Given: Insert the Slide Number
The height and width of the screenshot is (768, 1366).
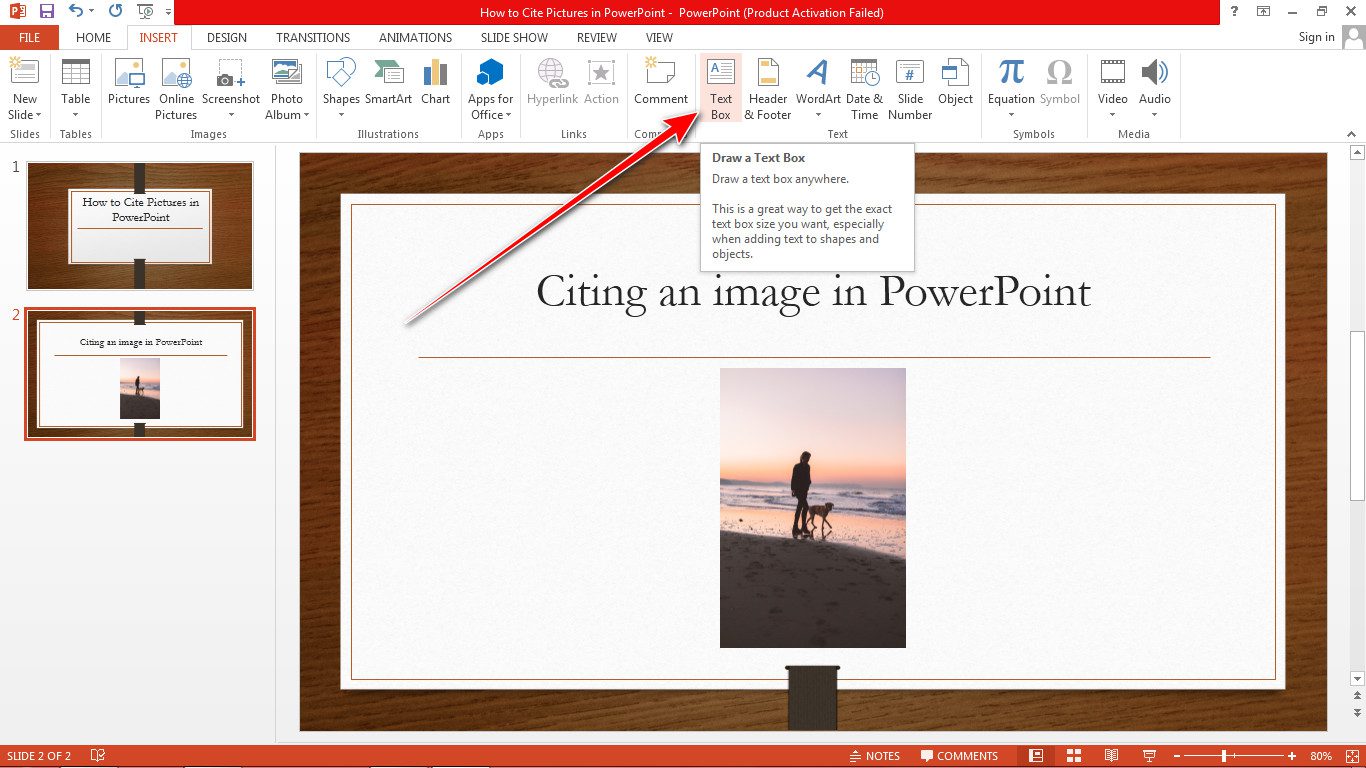Looking at the screenshot, I should [x=909, y=85].
